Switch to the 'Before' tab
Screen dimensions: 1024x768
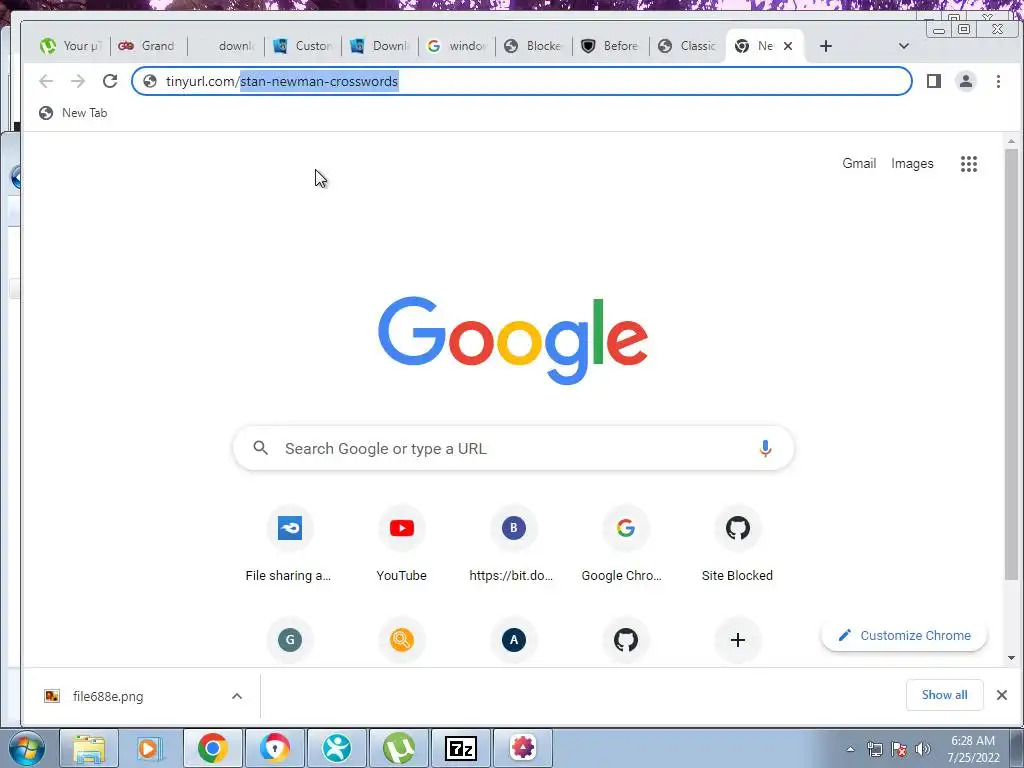(611, 46)
